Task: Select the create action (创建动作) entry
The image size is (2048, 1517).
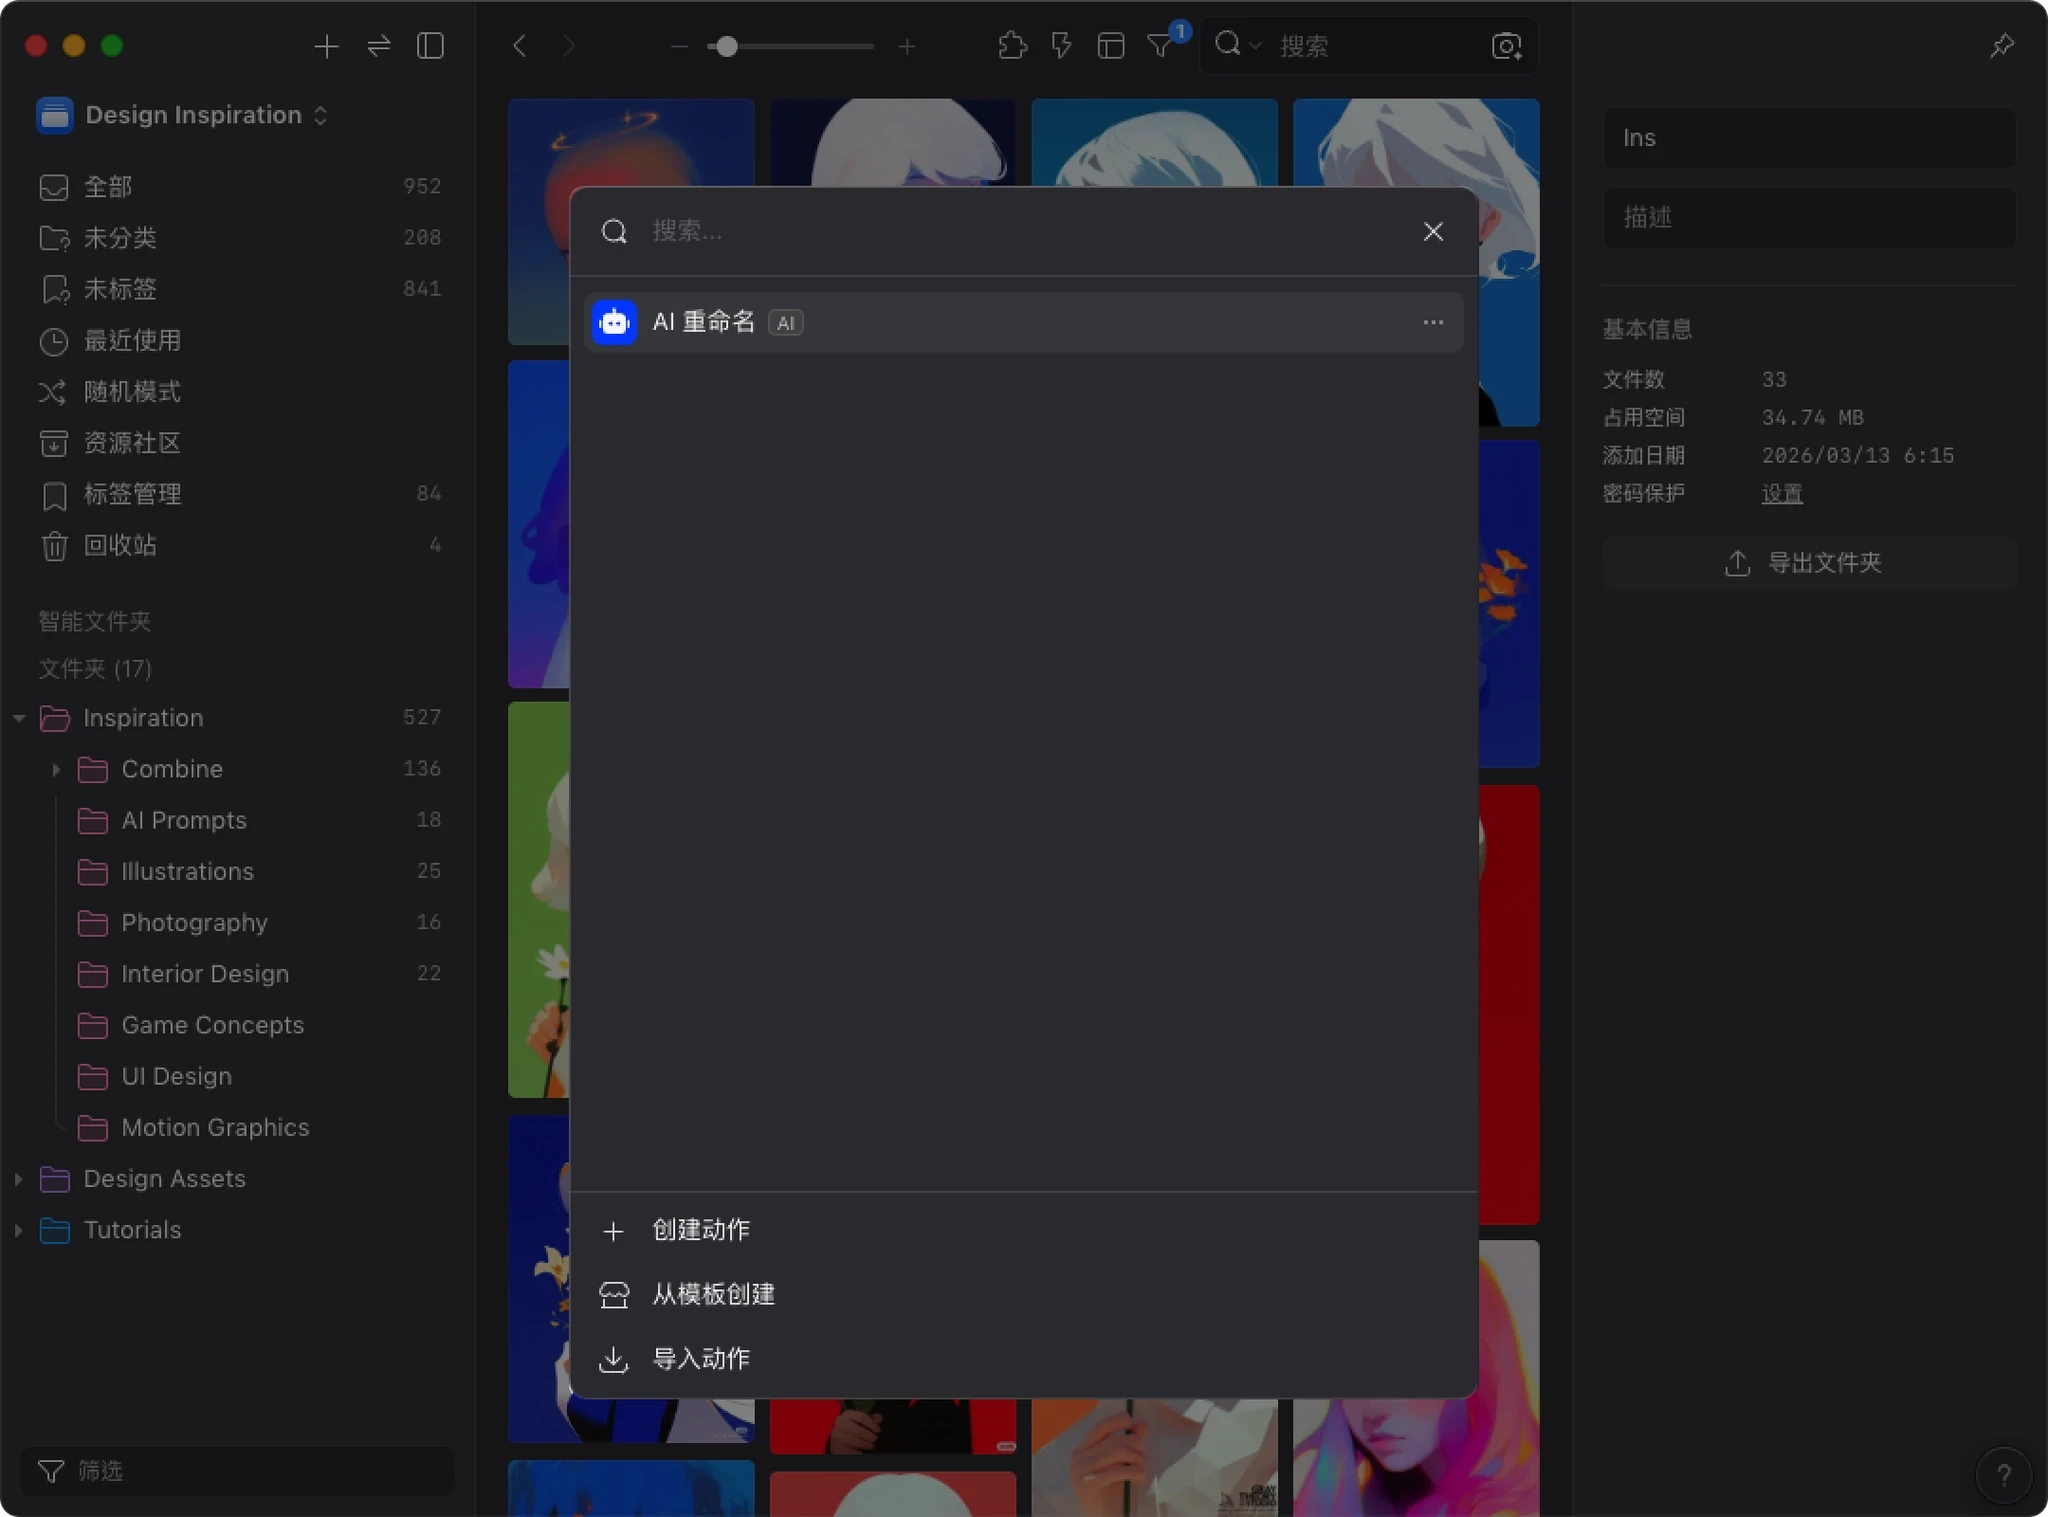Action: click(x=700, y=1230)
